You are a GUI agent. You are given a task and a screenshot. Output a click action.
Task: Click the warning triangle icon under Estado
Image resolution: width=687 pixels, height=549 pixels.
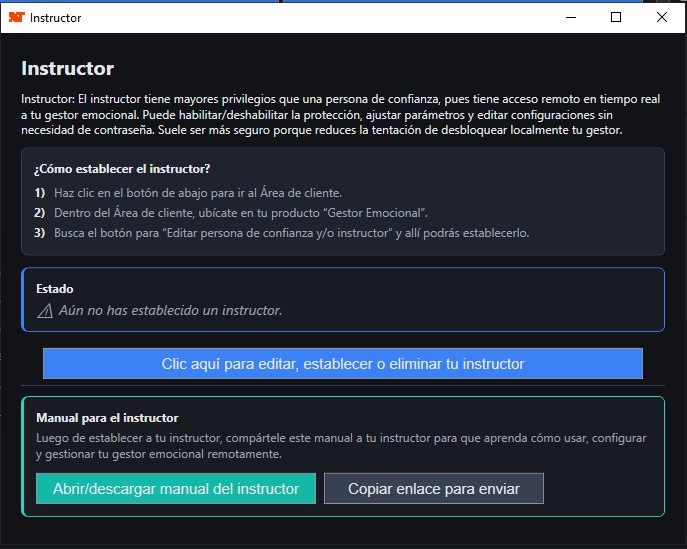tap(44, 311)
